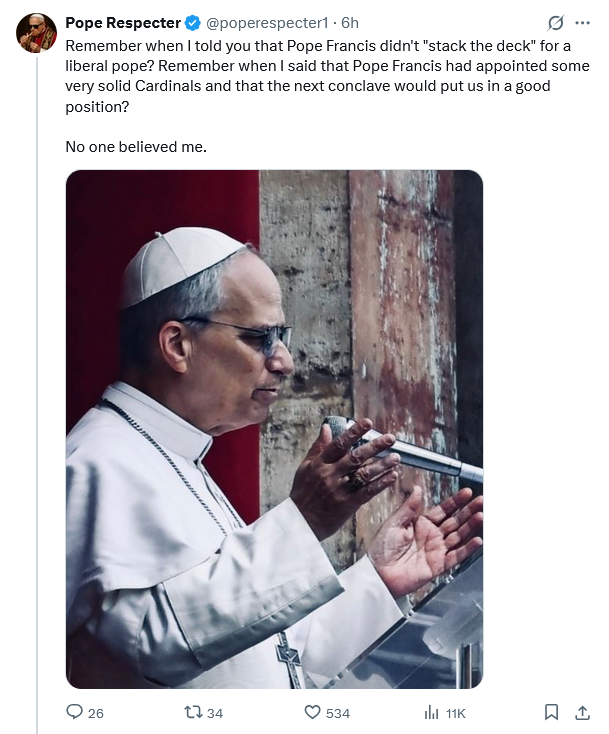
Task: Click the 26 replies count
Action: coord(96,713)
